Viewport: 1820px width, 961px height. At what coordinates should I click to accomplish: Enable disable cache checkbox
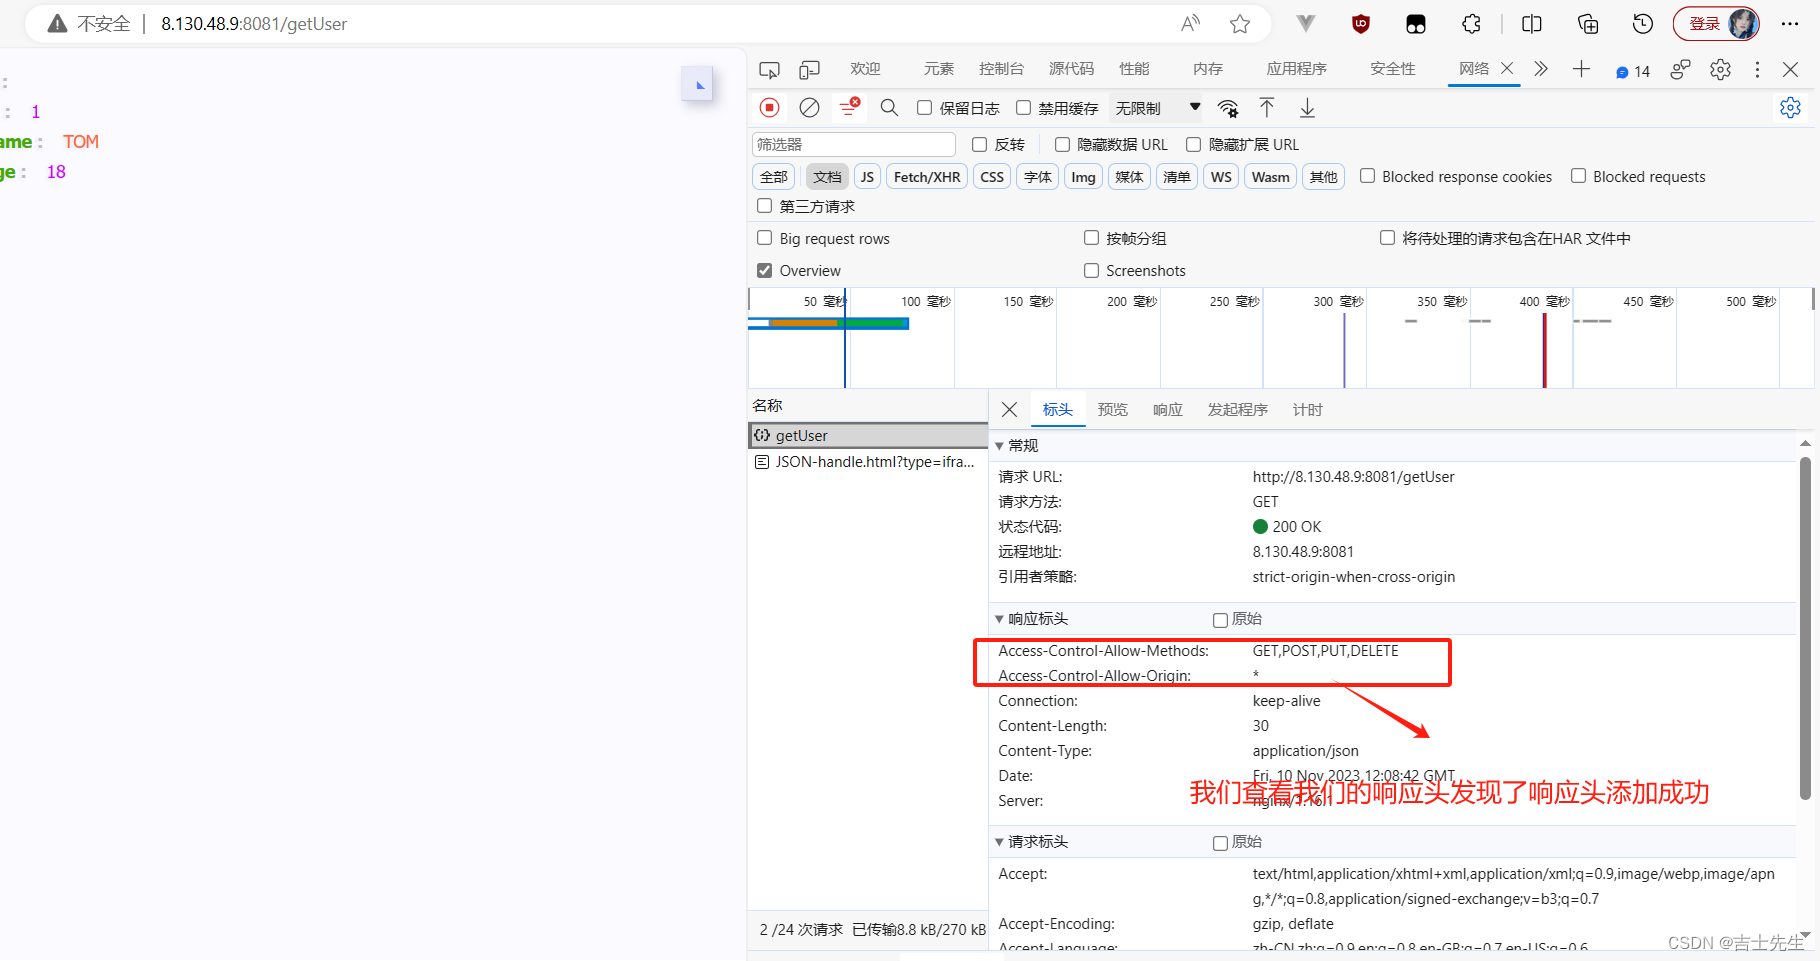click(x=1023, y=108)
